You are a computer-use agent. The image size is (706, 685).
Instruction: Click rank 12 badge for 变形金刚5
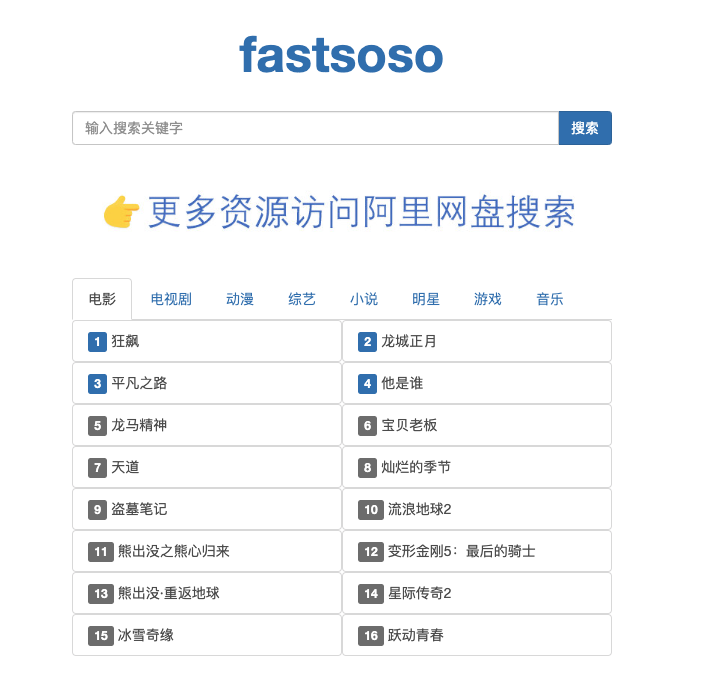pos(371,552)
